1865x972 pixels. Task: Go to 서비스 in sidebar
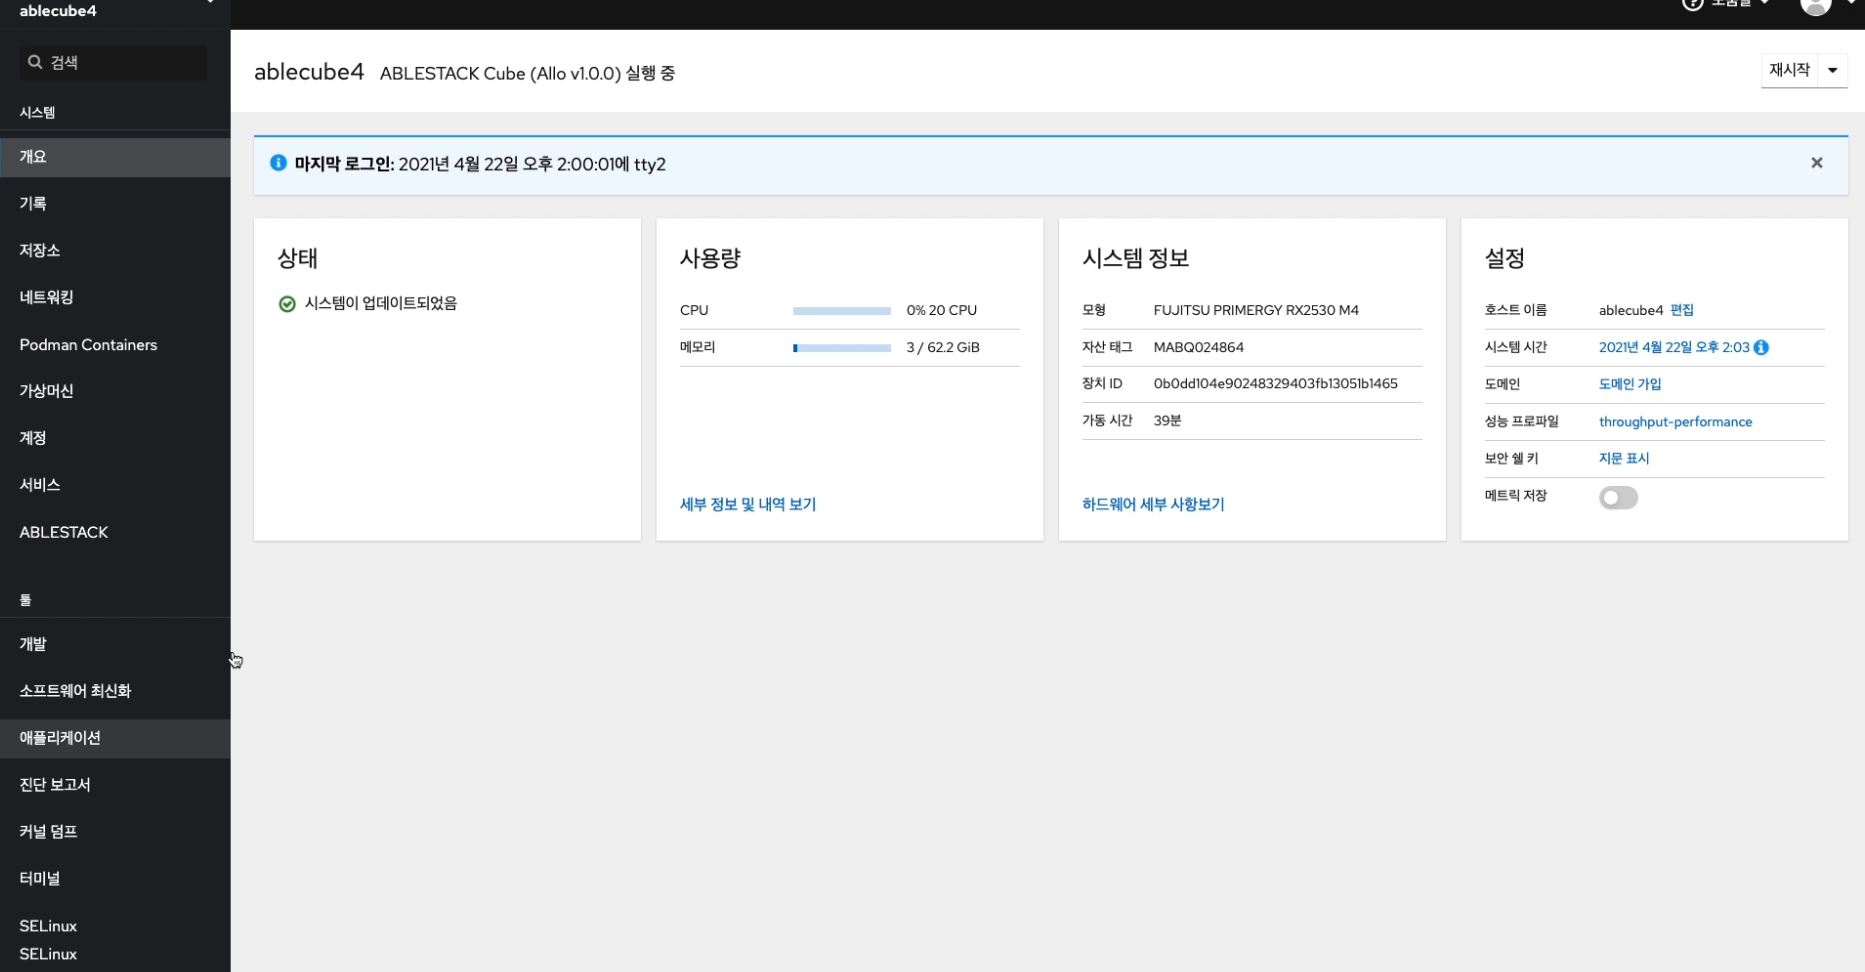(115, 485)
